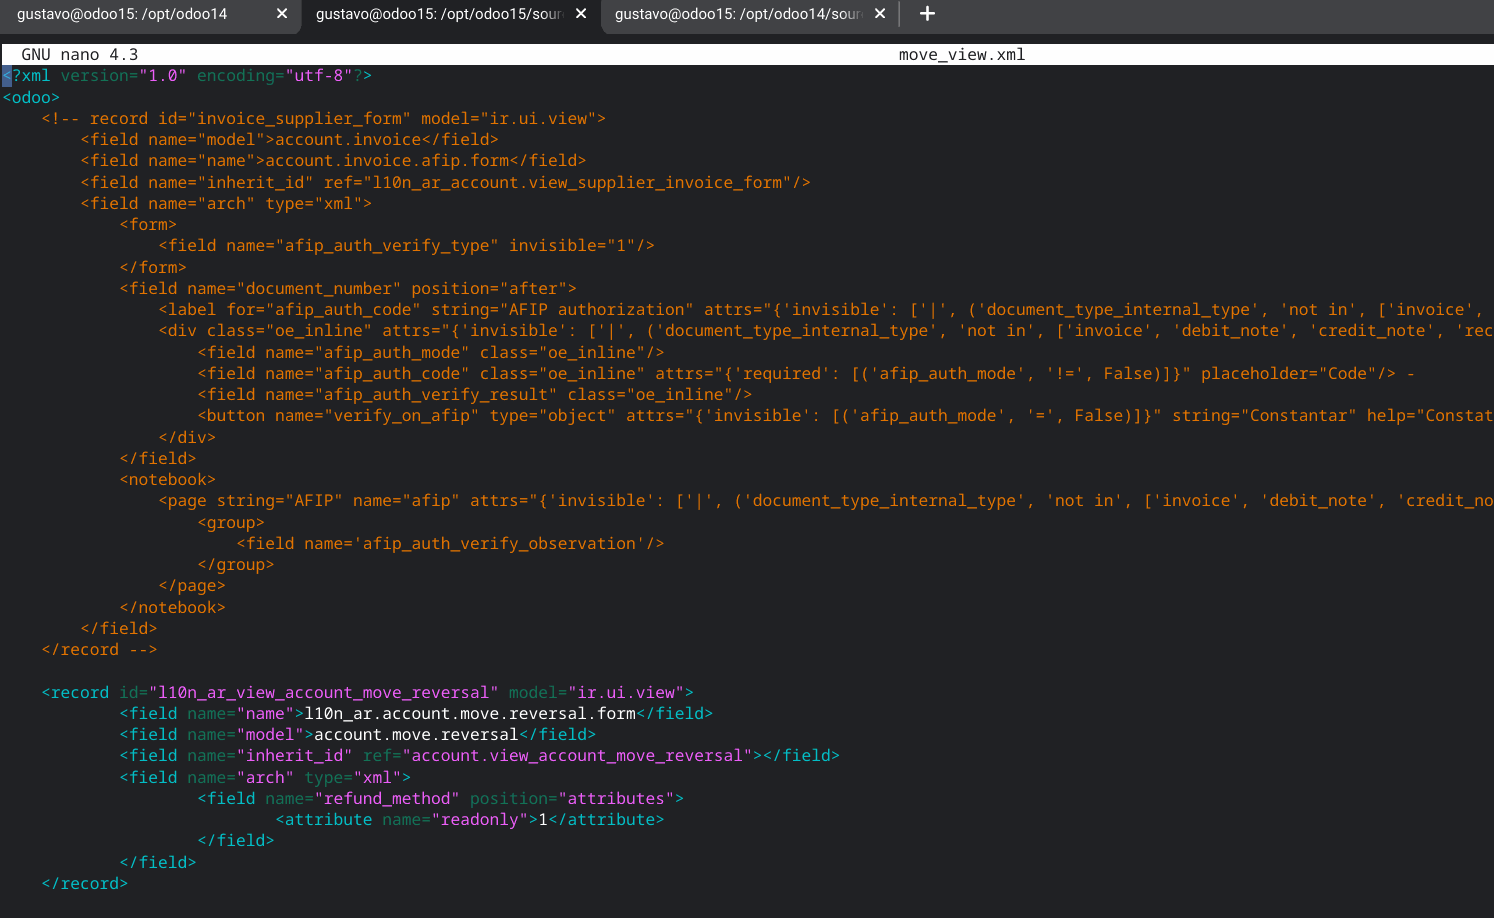Click the closing </div> tag
Screen dimensions: 1494x918
pyautogui.click(x=187, y=438)
